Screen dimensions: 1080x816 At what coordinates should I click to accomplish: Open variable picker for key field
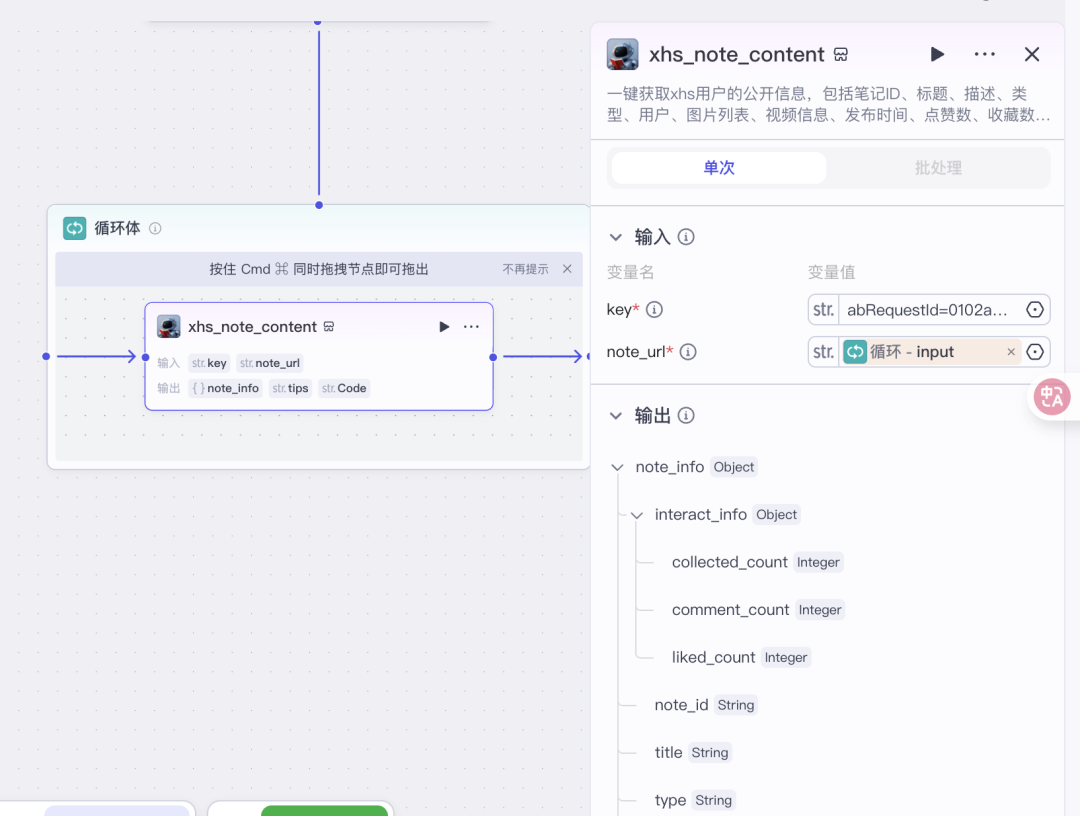pyautogui.click(x=1035, y=310)
